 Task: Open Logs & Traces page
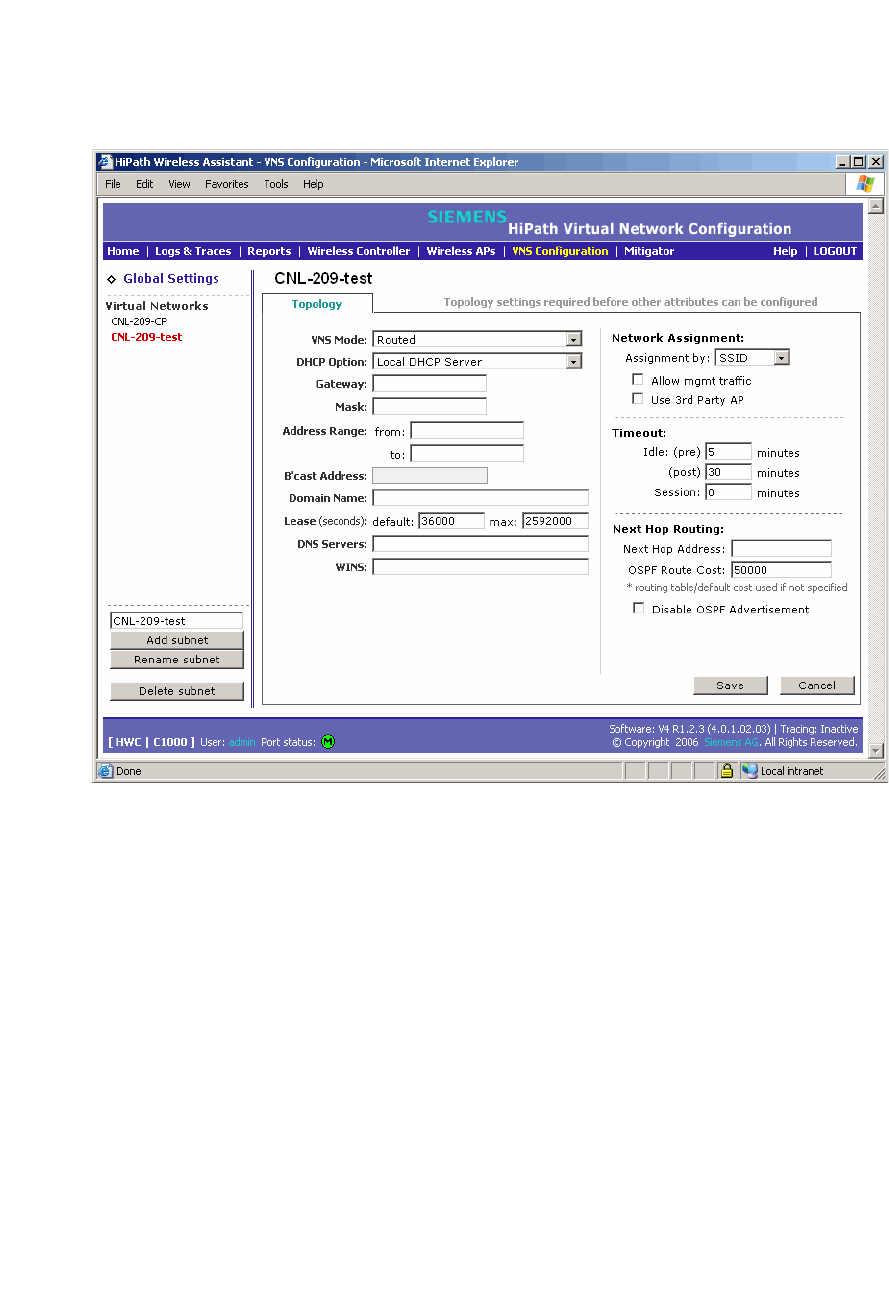tap(193, 251)
